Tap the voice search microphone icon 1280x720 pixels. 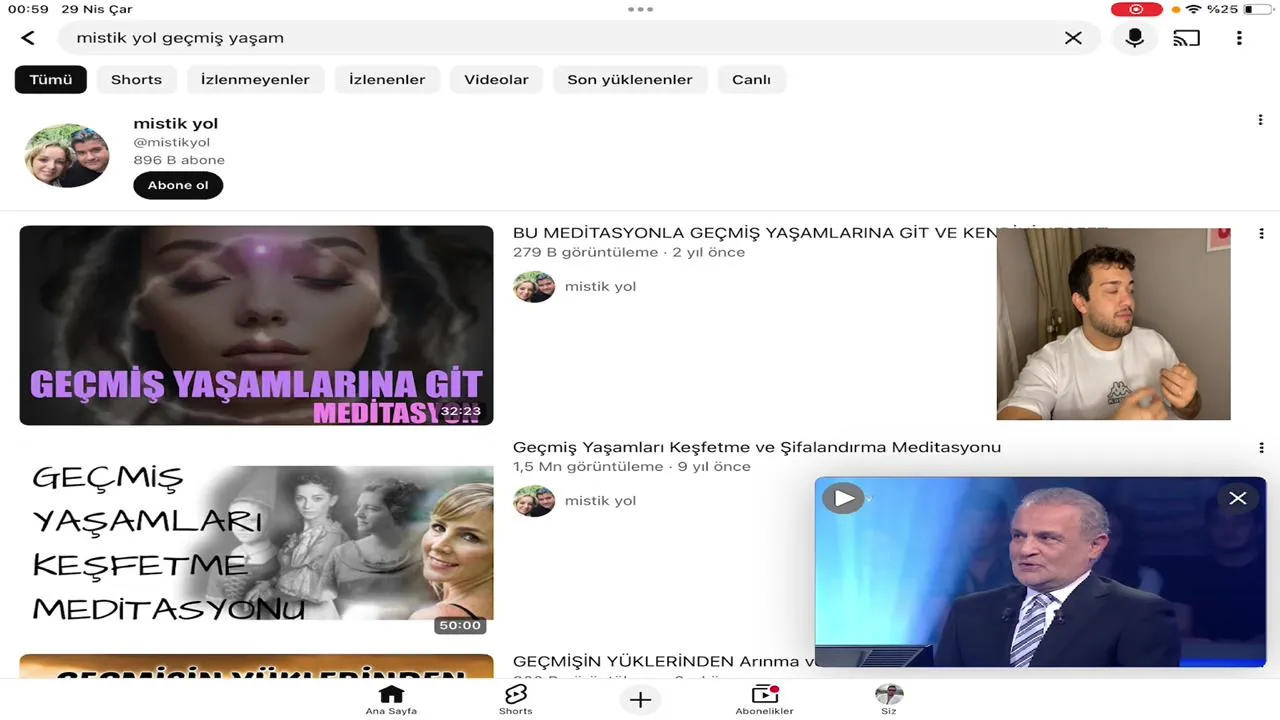1135,38
